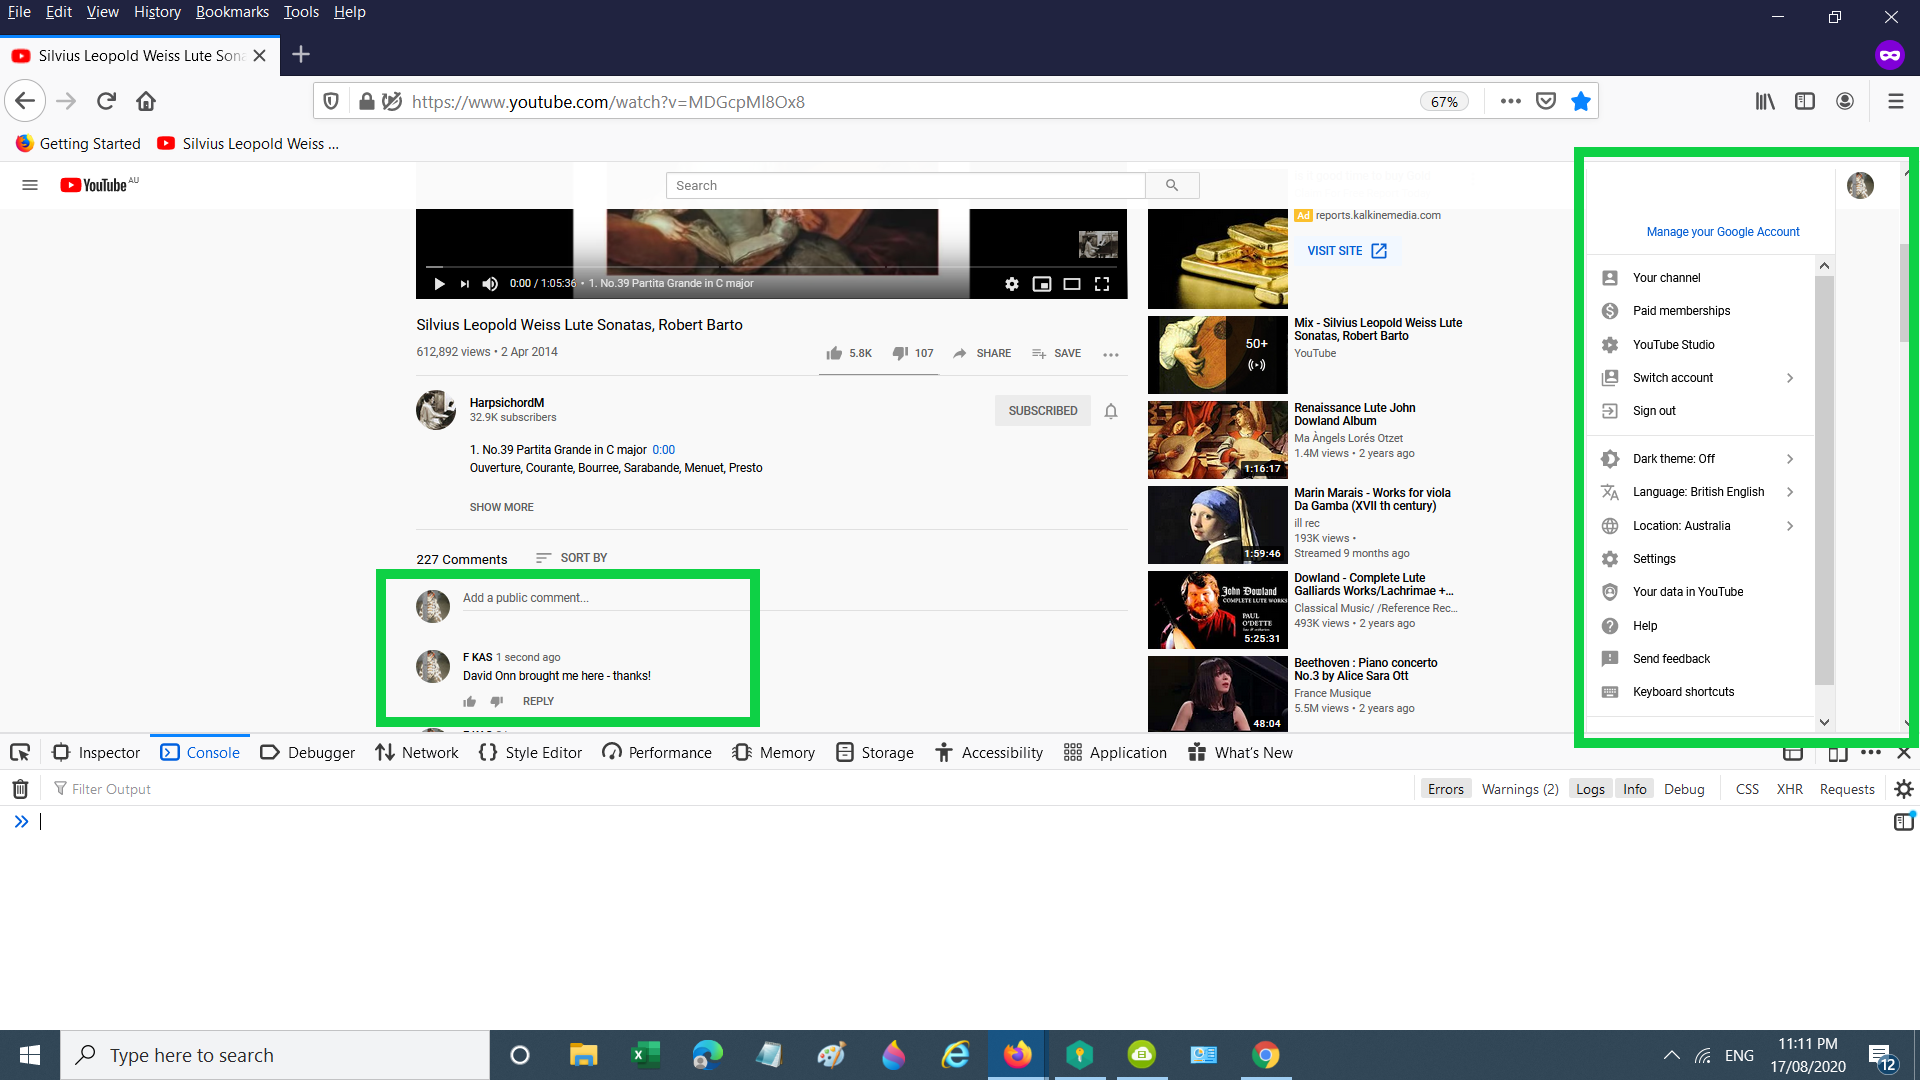This screenshot has width=1920, height=1080.
Task: Open console settings gear icon
Action: (x=1904, y=789)
